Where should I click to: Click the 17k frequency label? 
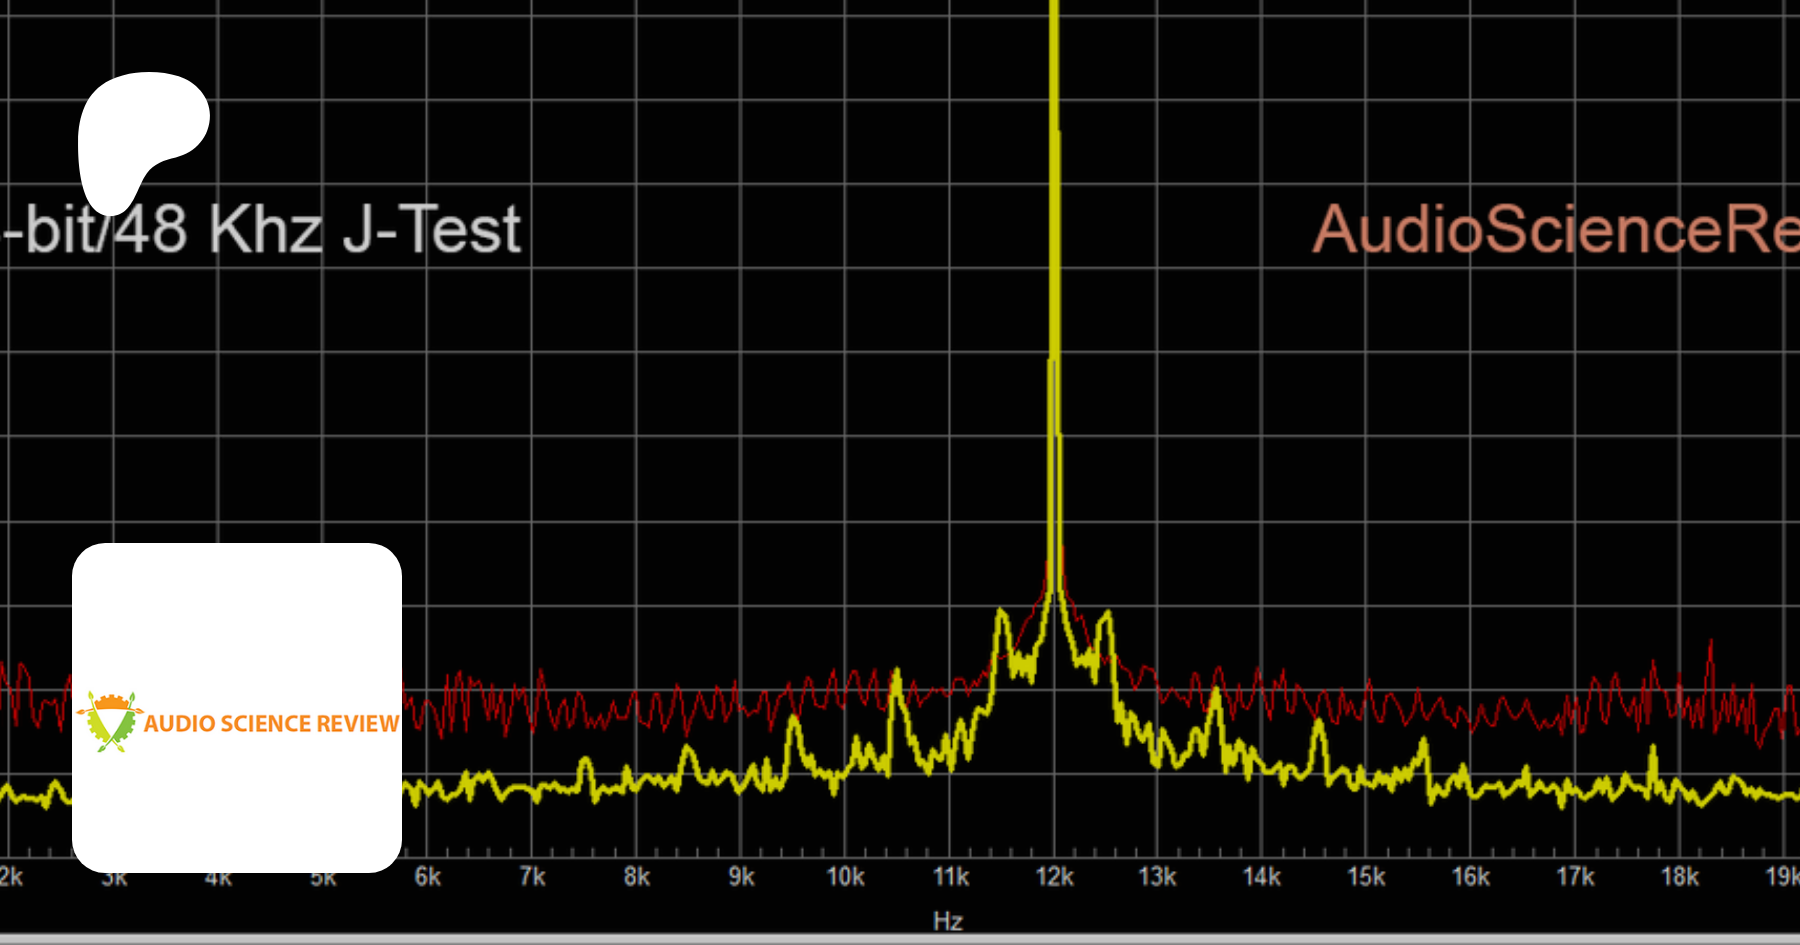tap(1575, 877)
